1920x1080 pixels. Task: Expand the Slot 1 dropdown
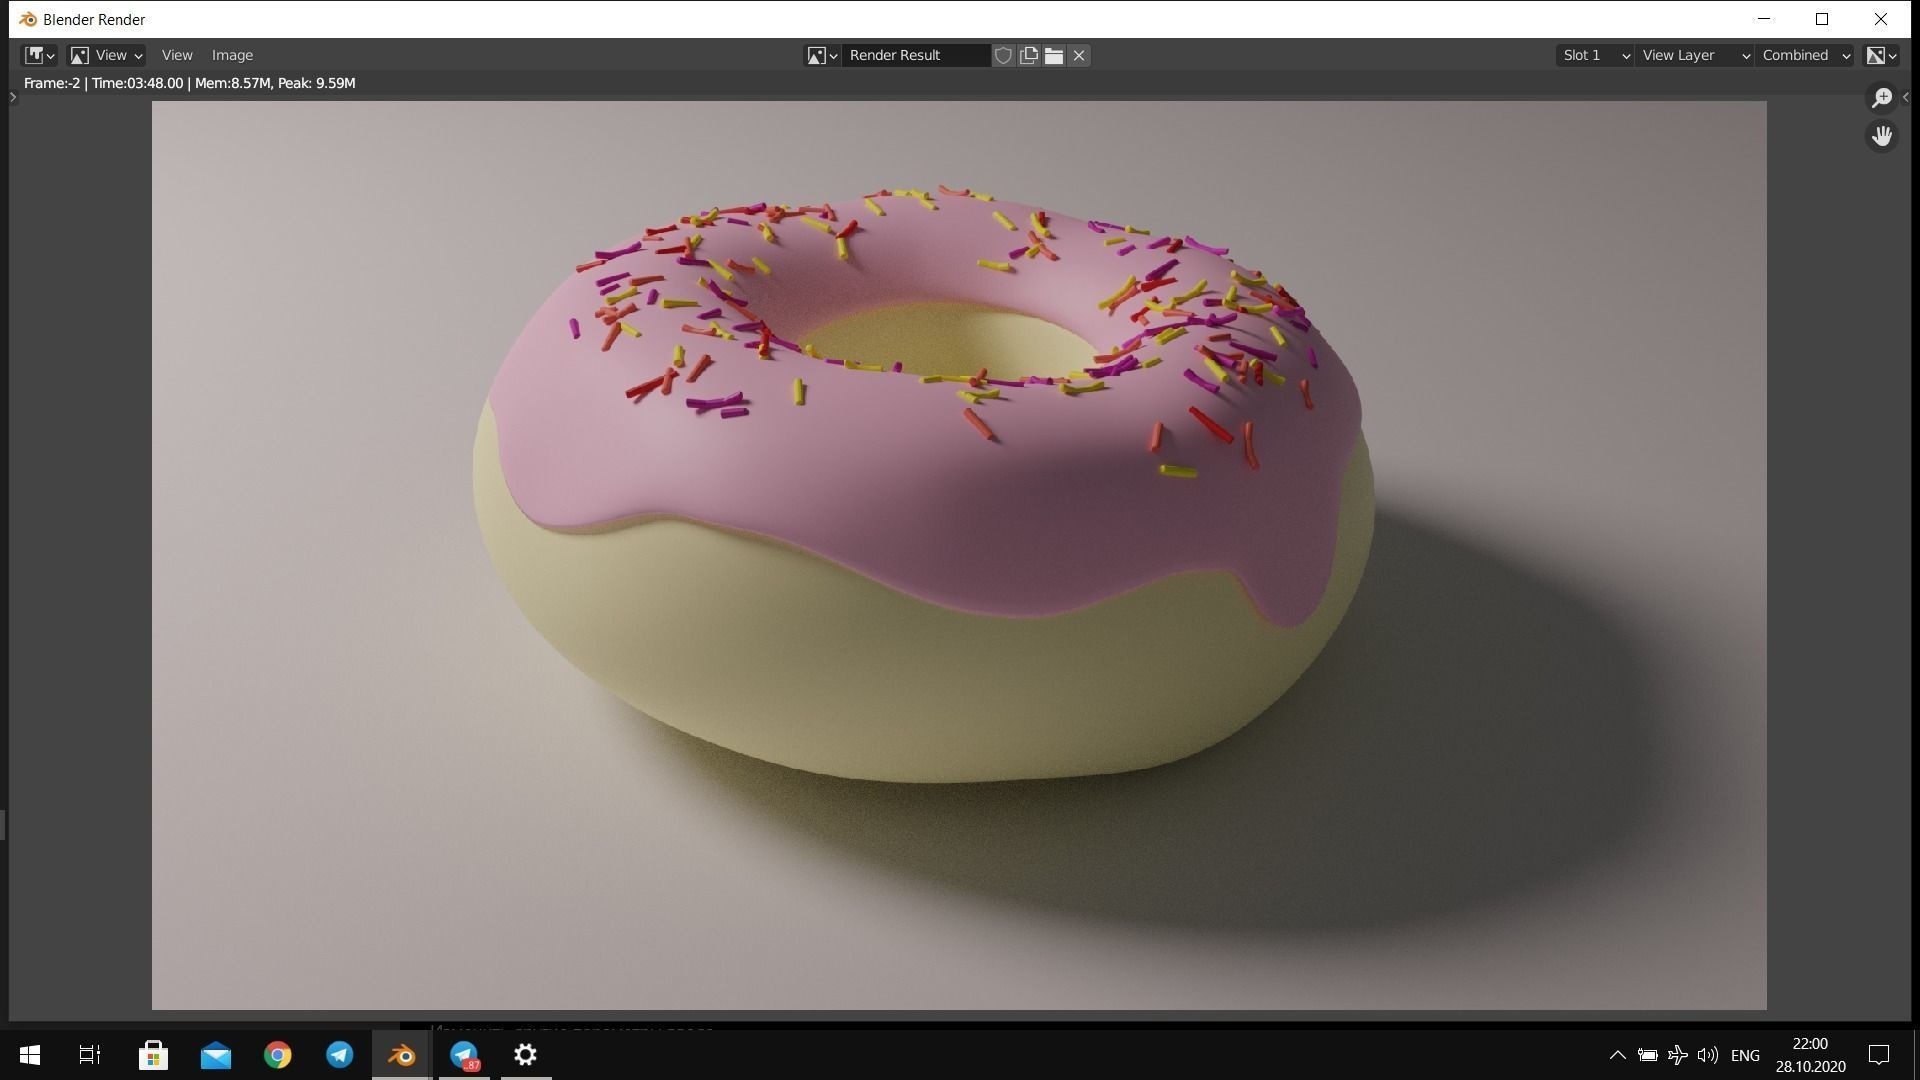(1594, 55)
